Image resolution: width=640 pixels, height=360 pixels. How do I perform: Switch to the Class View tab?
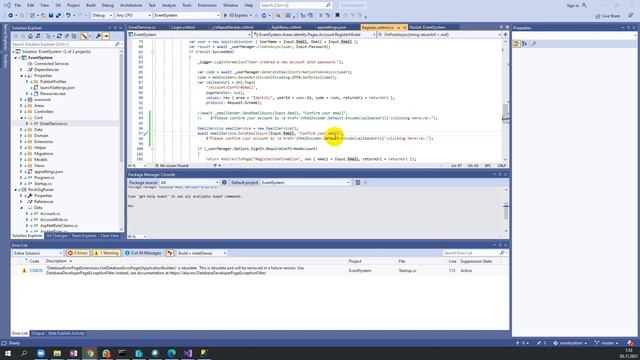[109, 236]
